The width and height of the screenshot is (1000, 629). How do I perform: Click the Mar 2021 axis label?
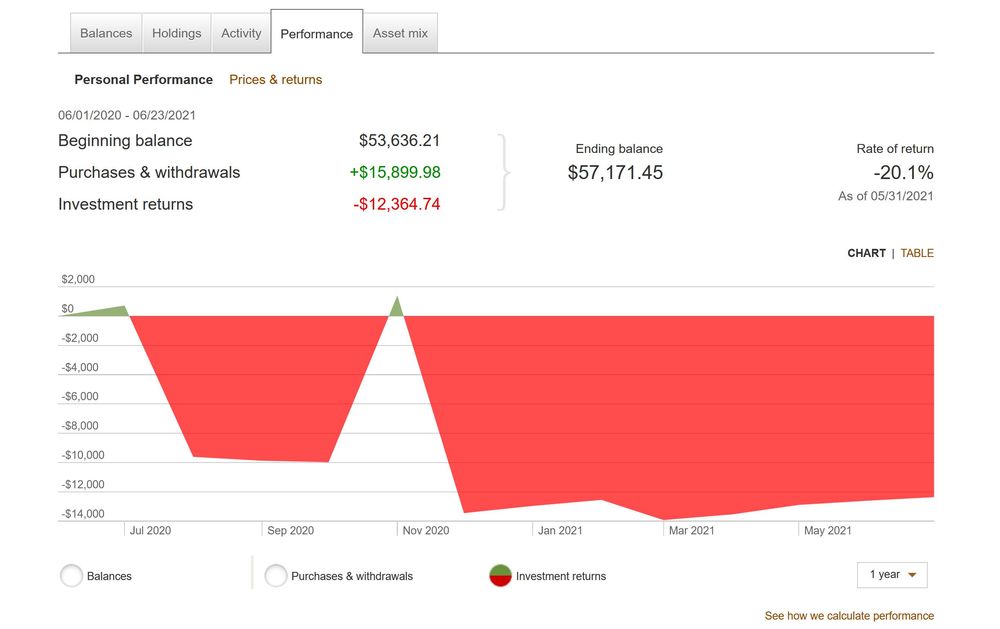[690, 530]
